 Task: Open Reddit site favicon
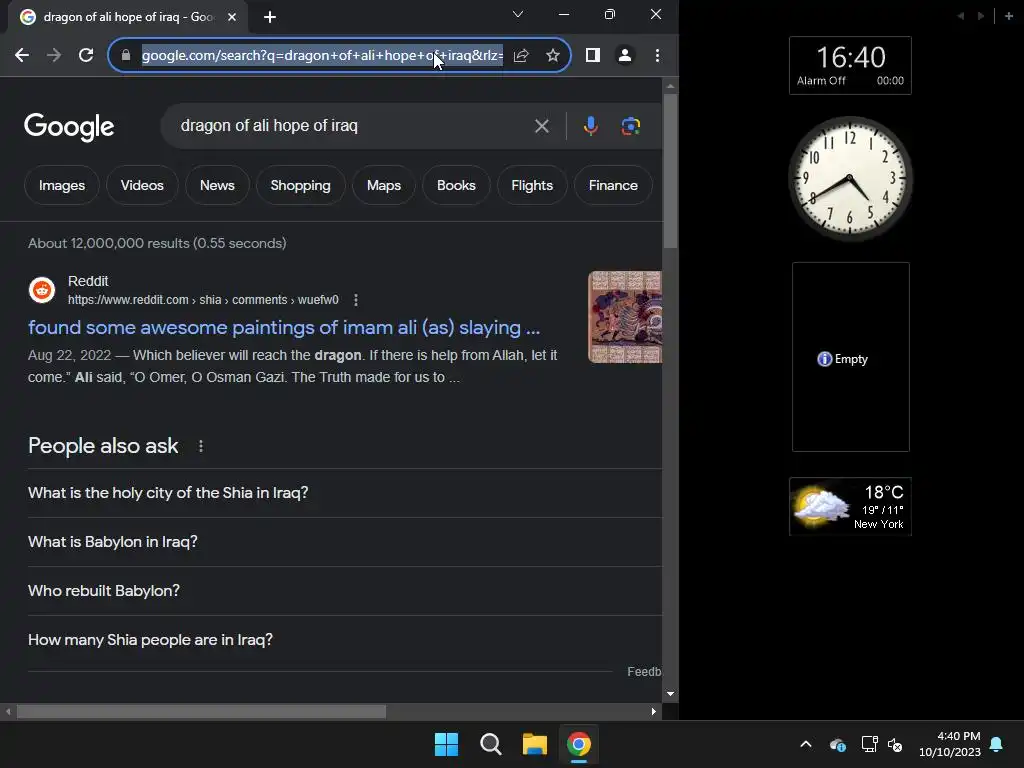click(x=42, y=290)
